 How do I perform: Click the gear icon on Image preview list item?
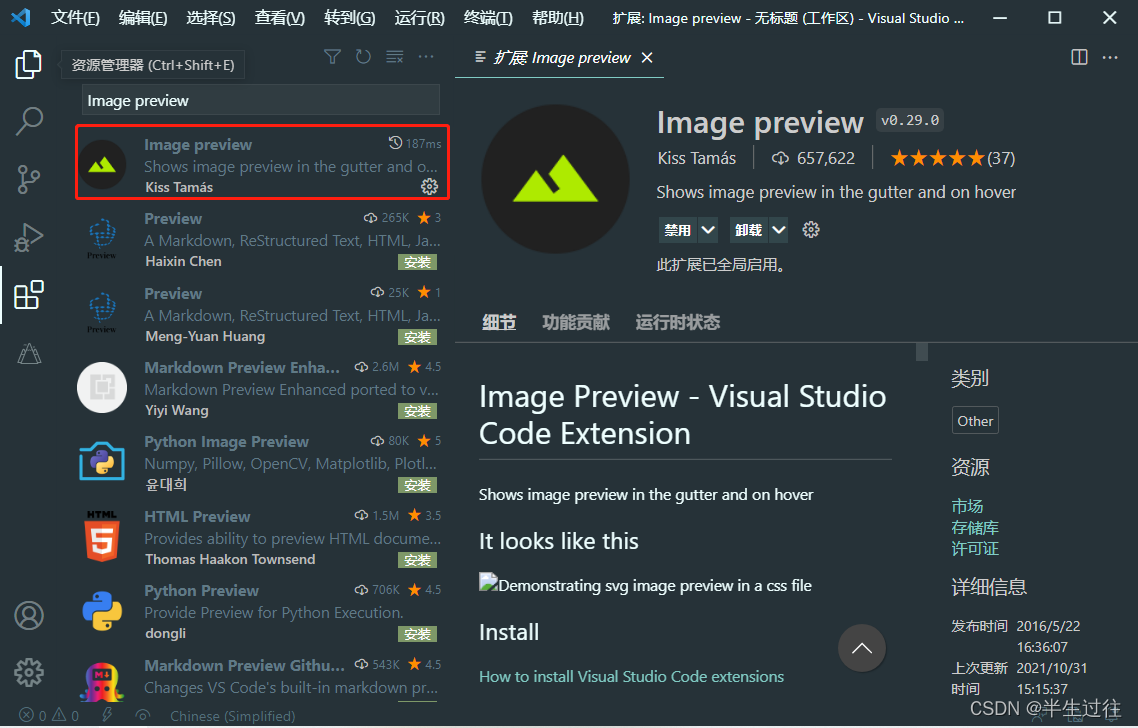coord(430,187)
